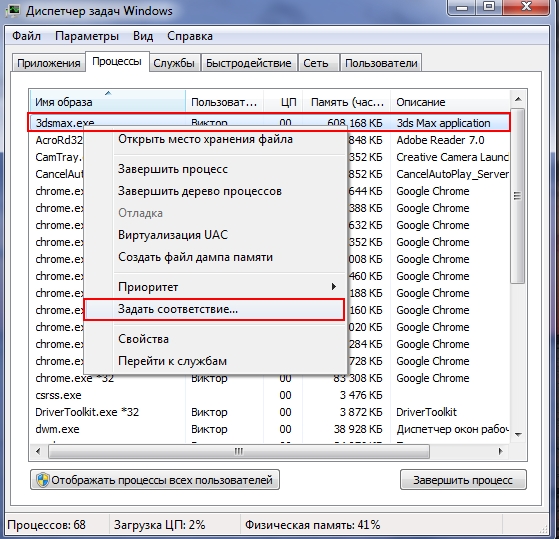The height and width of the screenshot is (539, 559).
Task: Click the CancelAutoPlay_Server description cell
Action: point(452,174)
